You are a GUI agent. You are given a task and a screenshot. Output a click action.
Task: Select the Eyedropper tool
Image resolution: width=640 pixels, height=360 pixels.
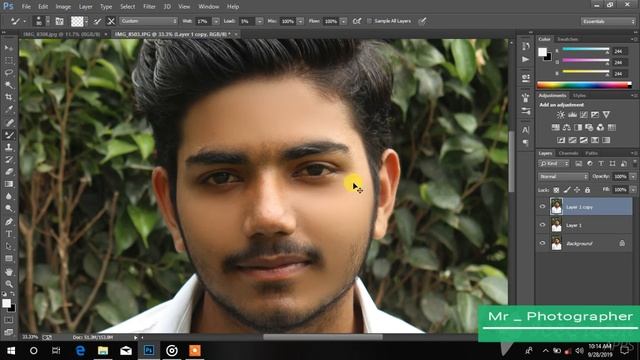9,109
